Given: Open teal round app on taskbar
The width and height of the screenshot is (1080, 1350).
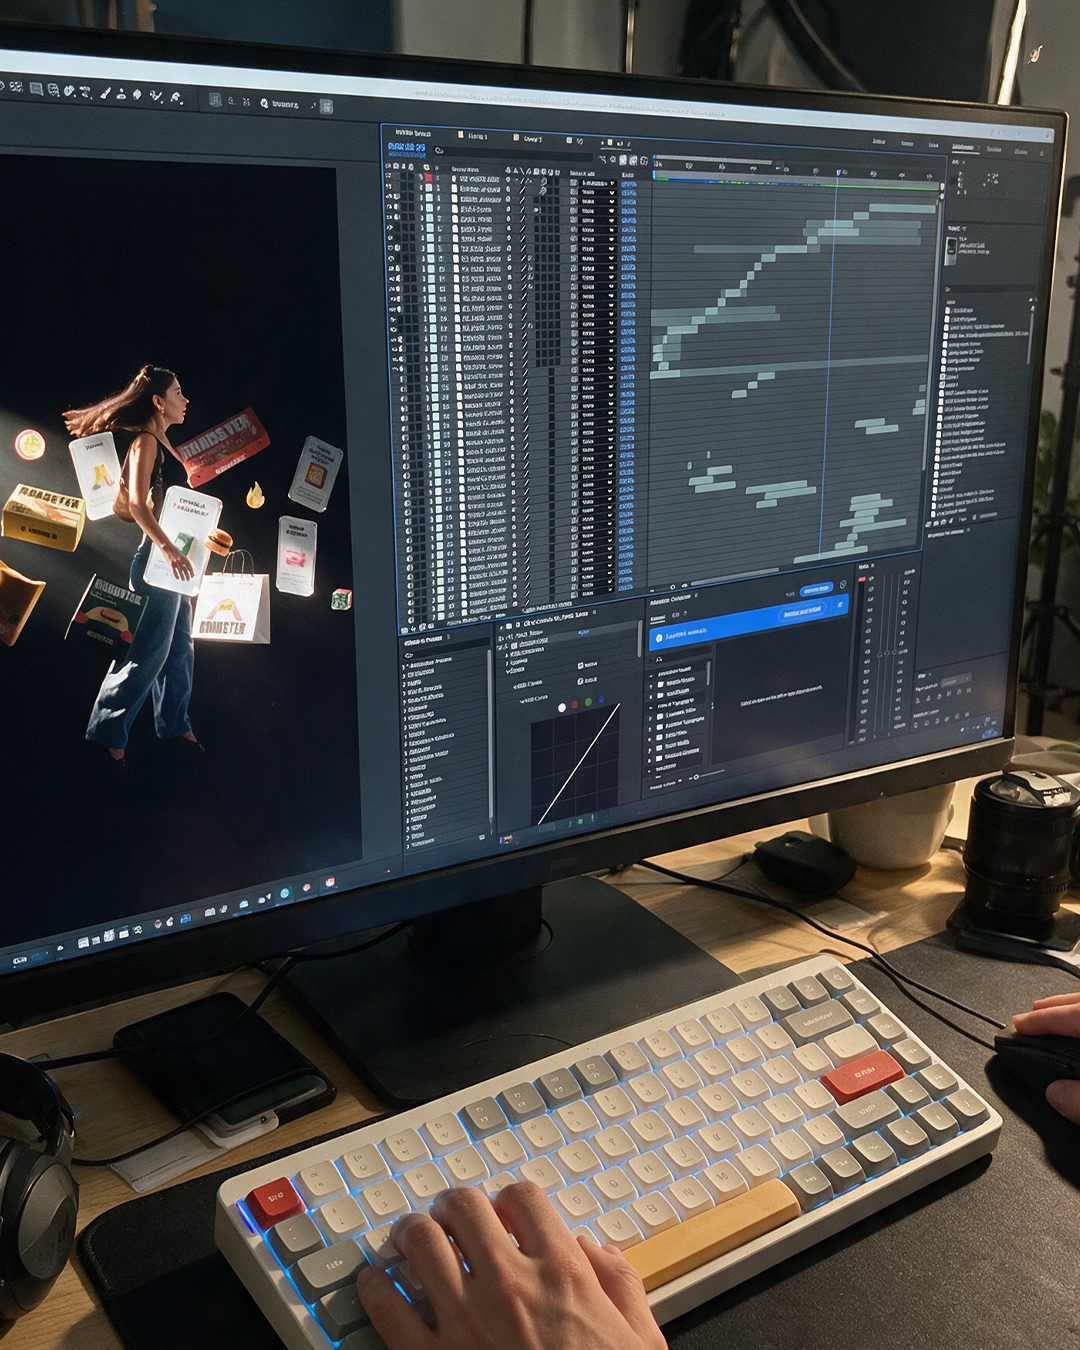Looking at the screenshot, I should 284,892.
